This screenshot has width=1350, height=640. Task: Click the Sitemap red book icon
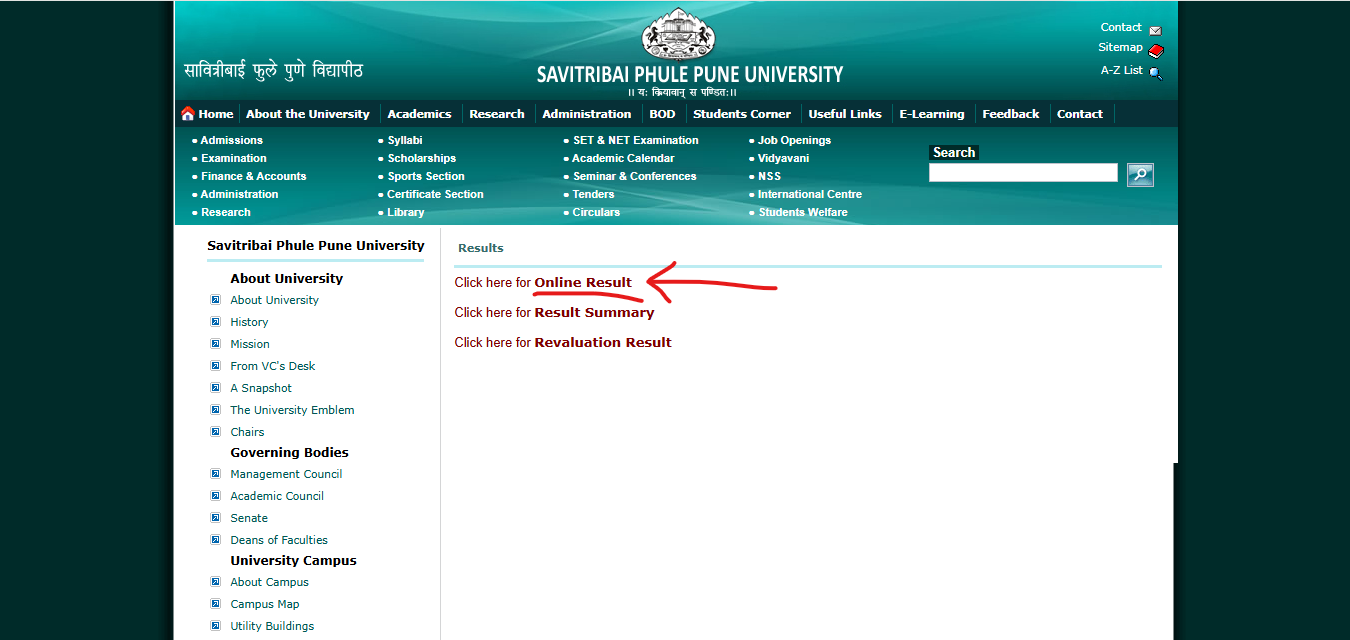pyautogui.click(x=1156, y=51)
